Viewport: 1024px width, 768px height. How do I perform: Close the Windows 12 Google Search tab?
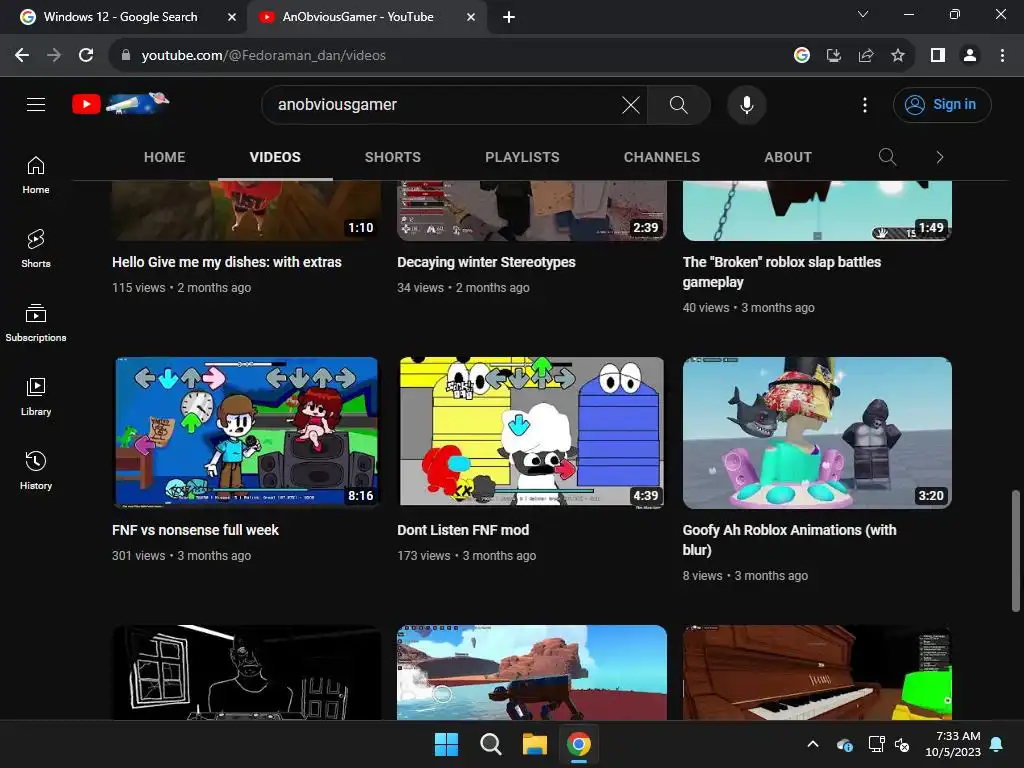[231, 17]
